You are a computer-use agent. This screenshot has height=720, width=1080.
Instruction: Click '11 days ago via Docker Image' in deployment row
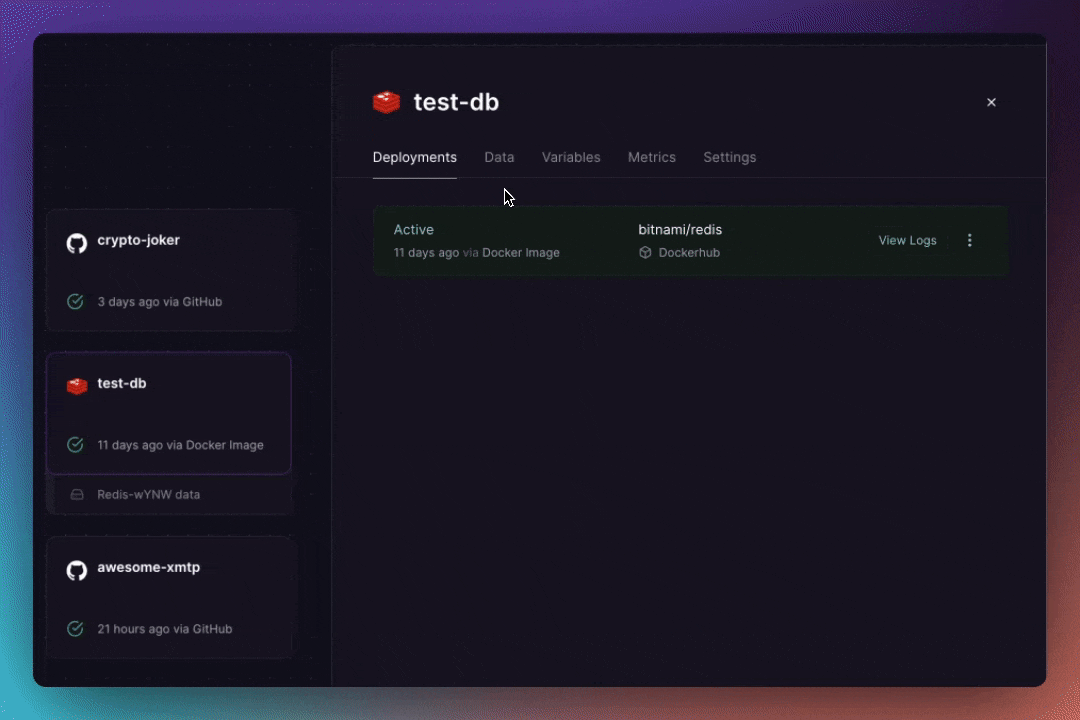477,253
